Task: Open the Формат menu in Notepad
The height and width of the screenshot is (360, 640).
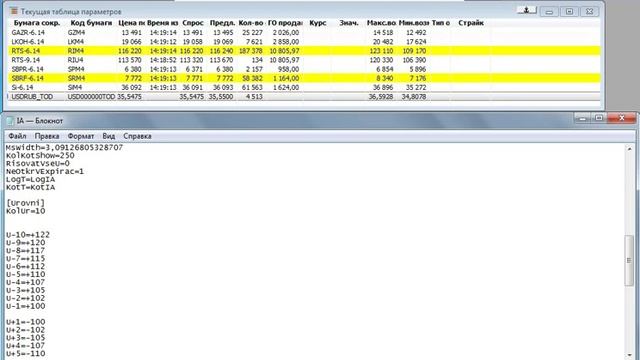Action: (81, 136)
